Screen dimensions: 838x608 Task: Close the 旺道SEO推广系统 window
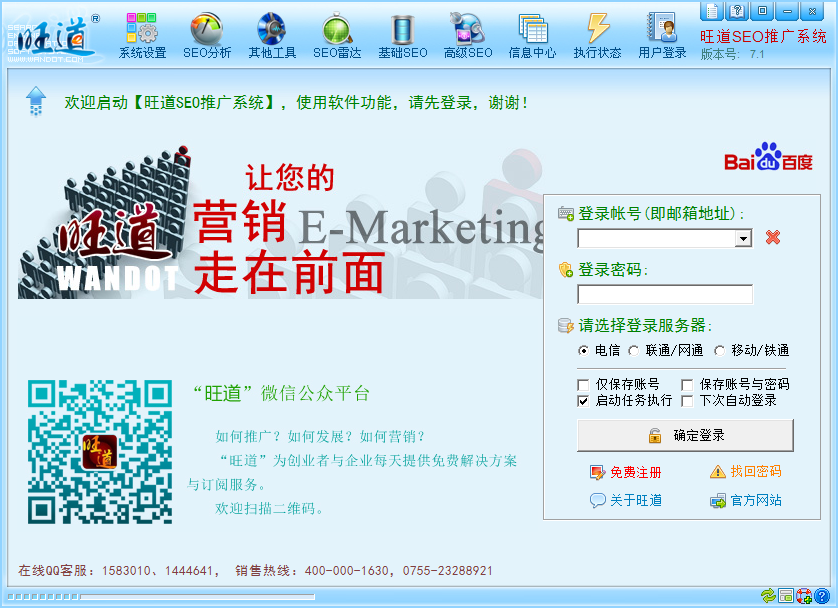812,11
